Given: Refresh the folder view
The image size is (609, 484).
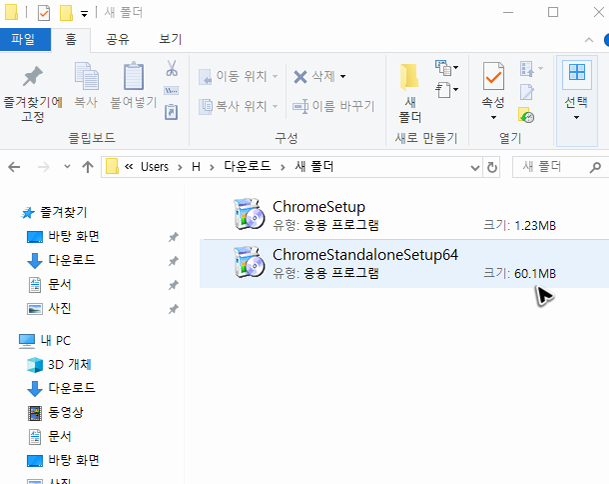Looking at the screenshot, I should pyautogui.click(x=492, y=167).
